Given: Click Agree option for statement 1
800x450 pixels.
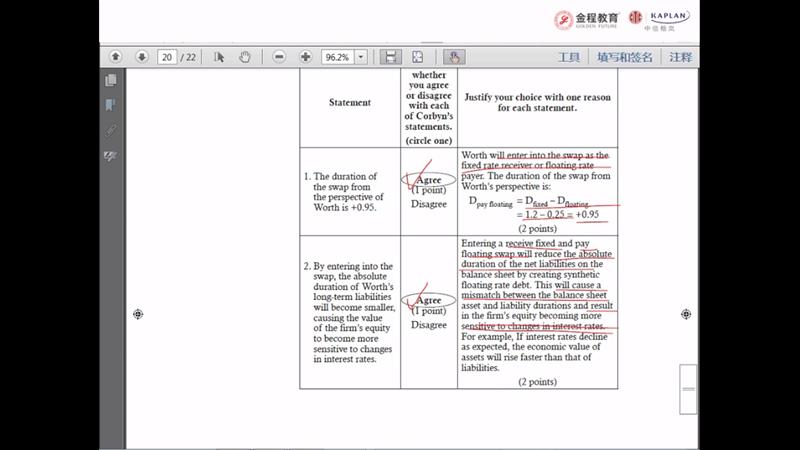Looking at the screenshot, I should pyautogui.click(x=429, y=180).
